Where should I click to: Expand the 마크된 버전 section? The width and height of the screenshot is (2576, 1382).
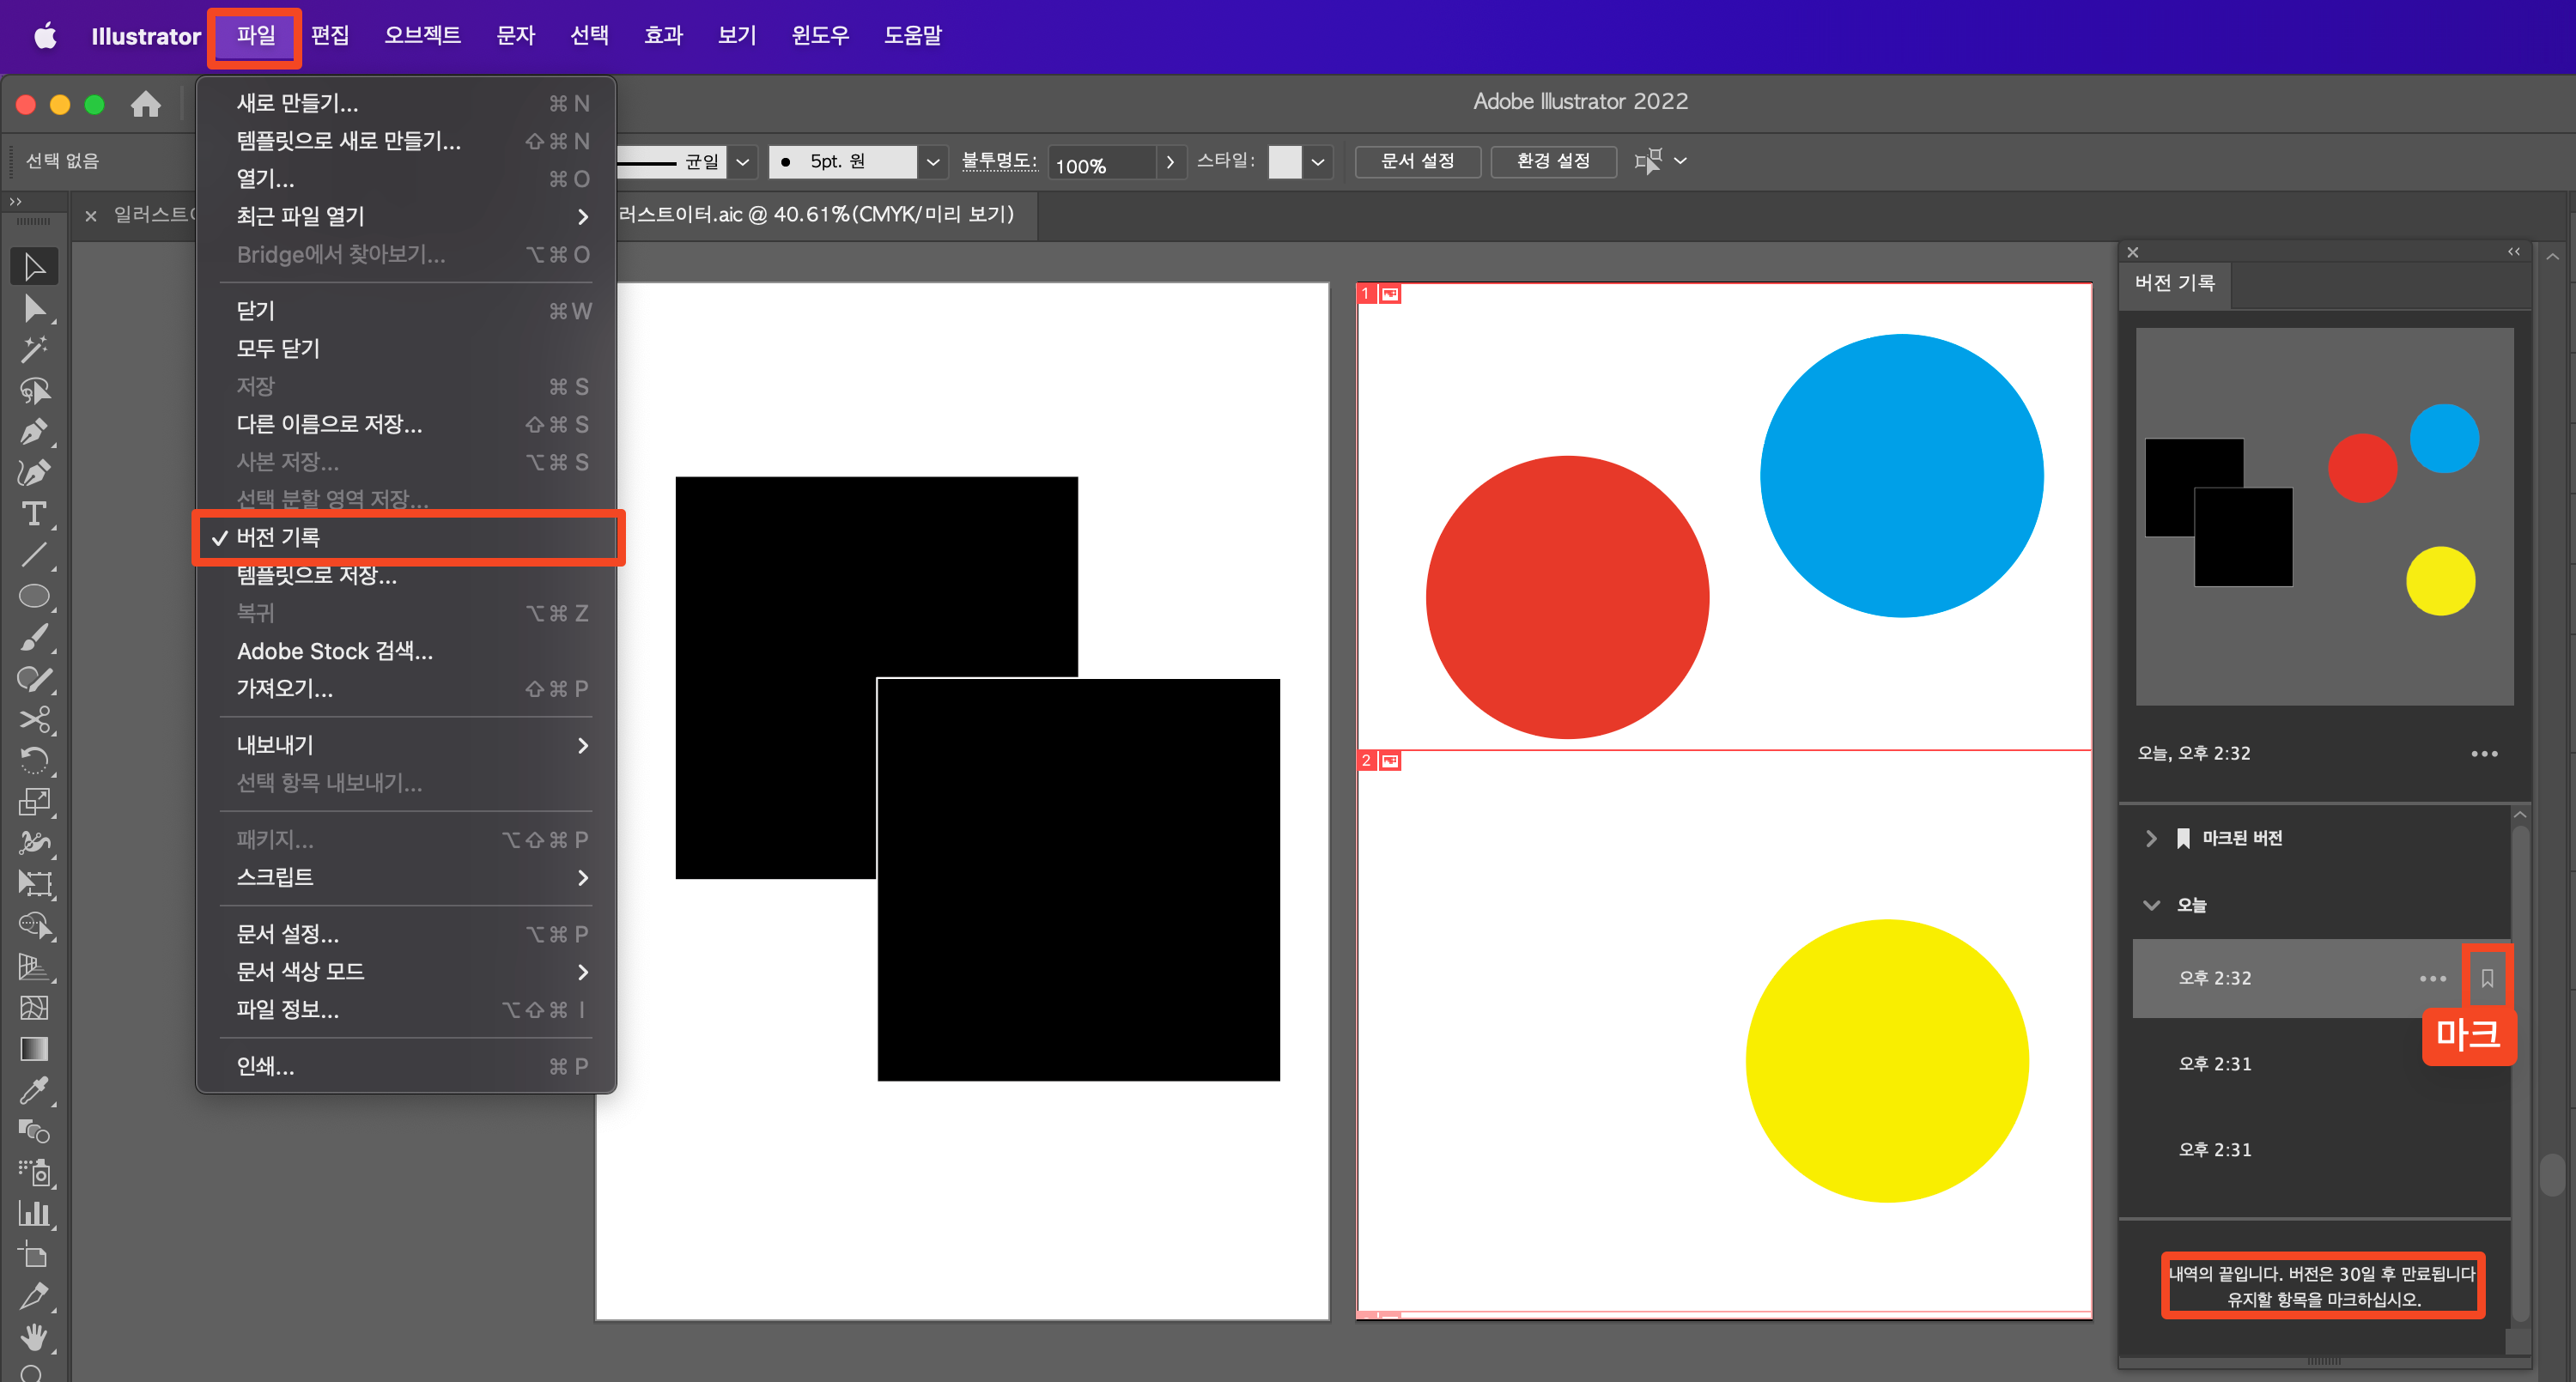pyautogui.click(x=2151, y=838)
